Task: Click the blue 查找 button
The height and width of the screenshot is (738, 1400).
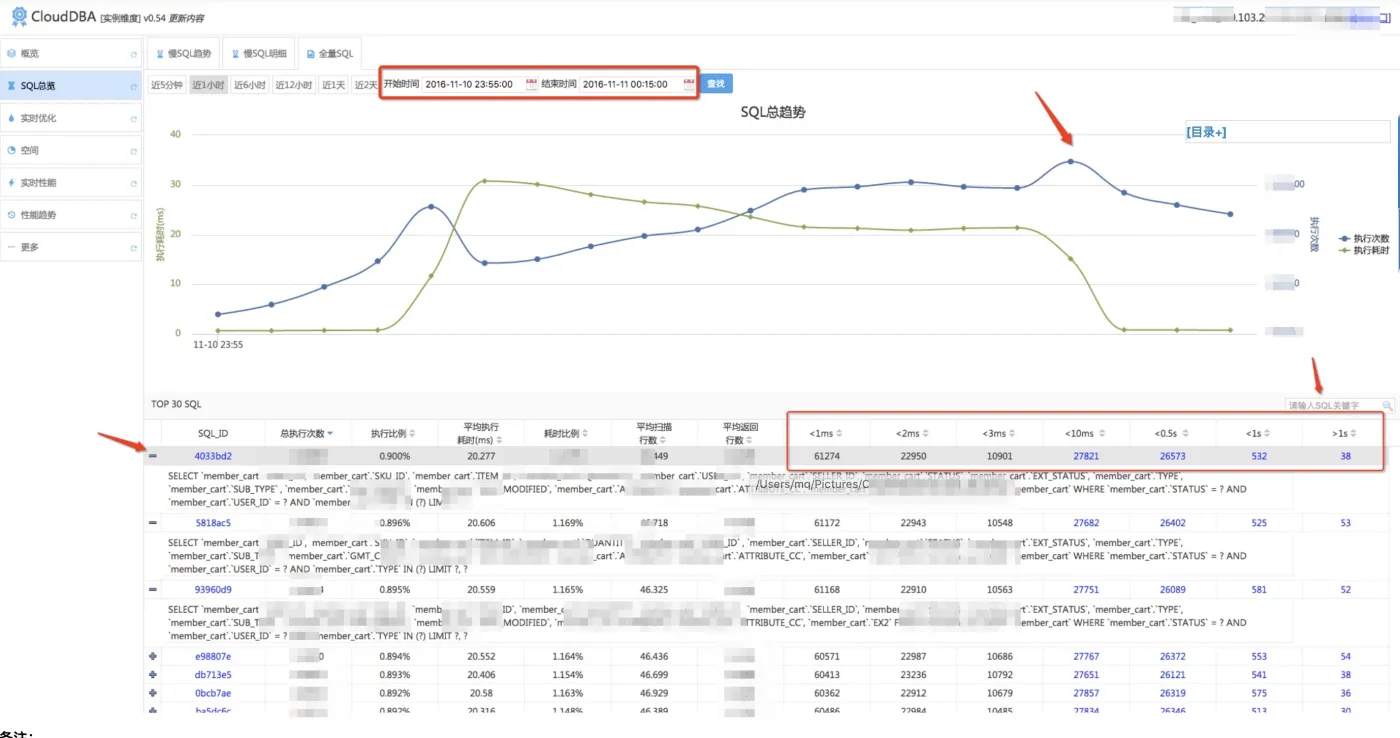Action: point(716,84)
